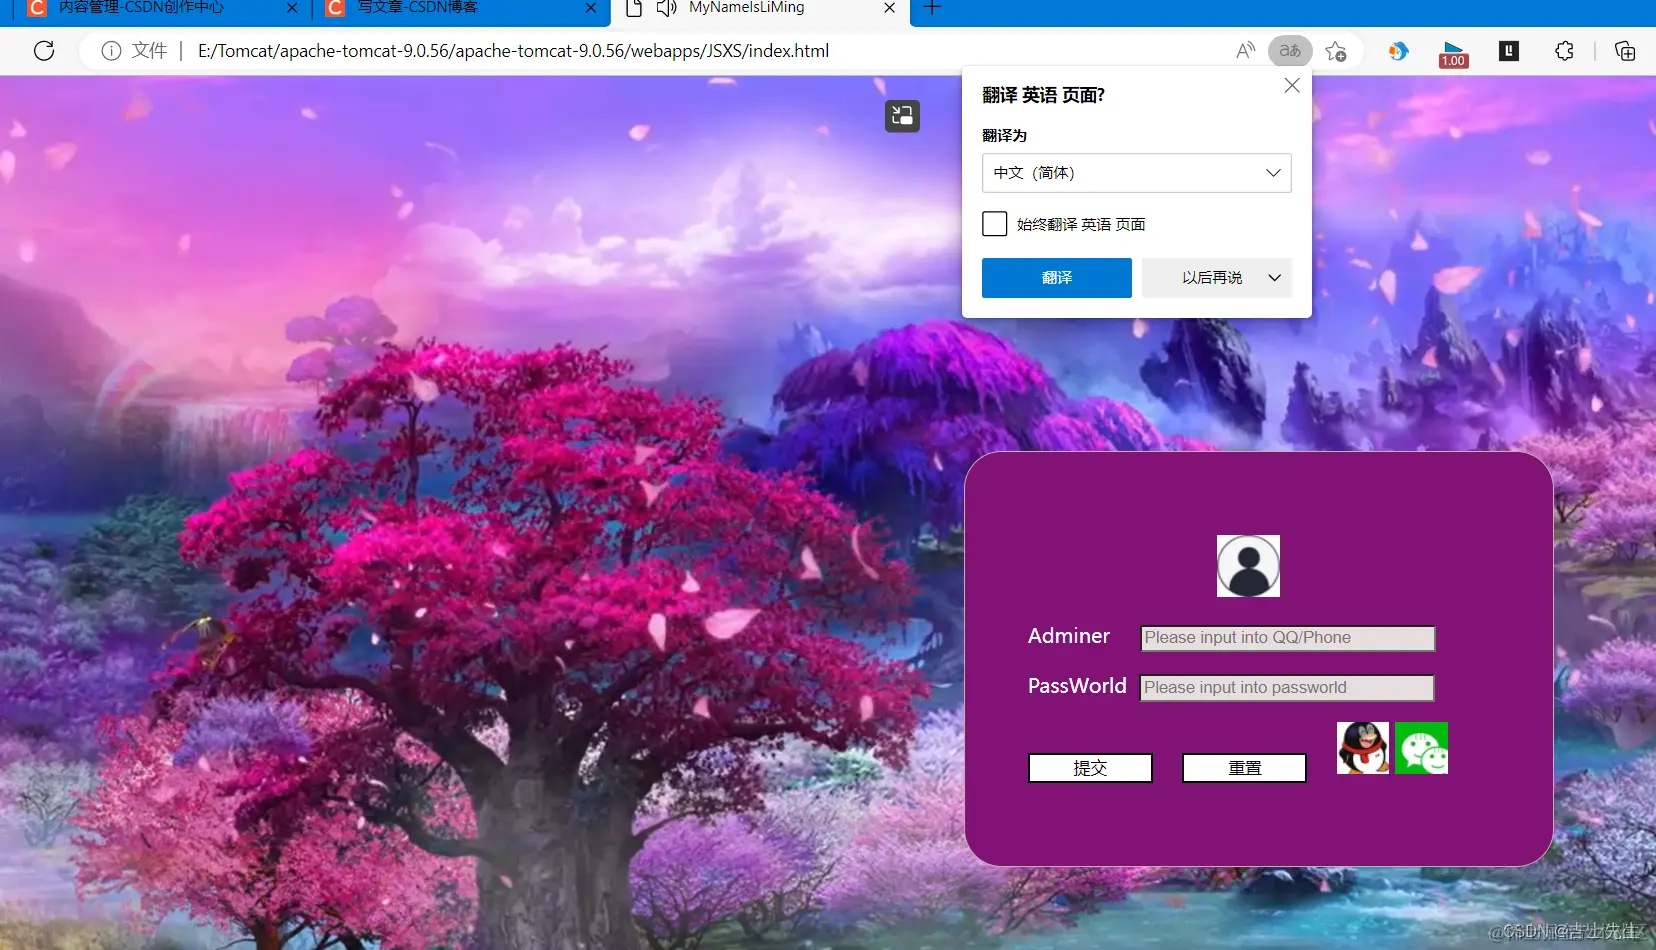
Task: Add page to favorites with star icon
Action: pos(1337,50)
